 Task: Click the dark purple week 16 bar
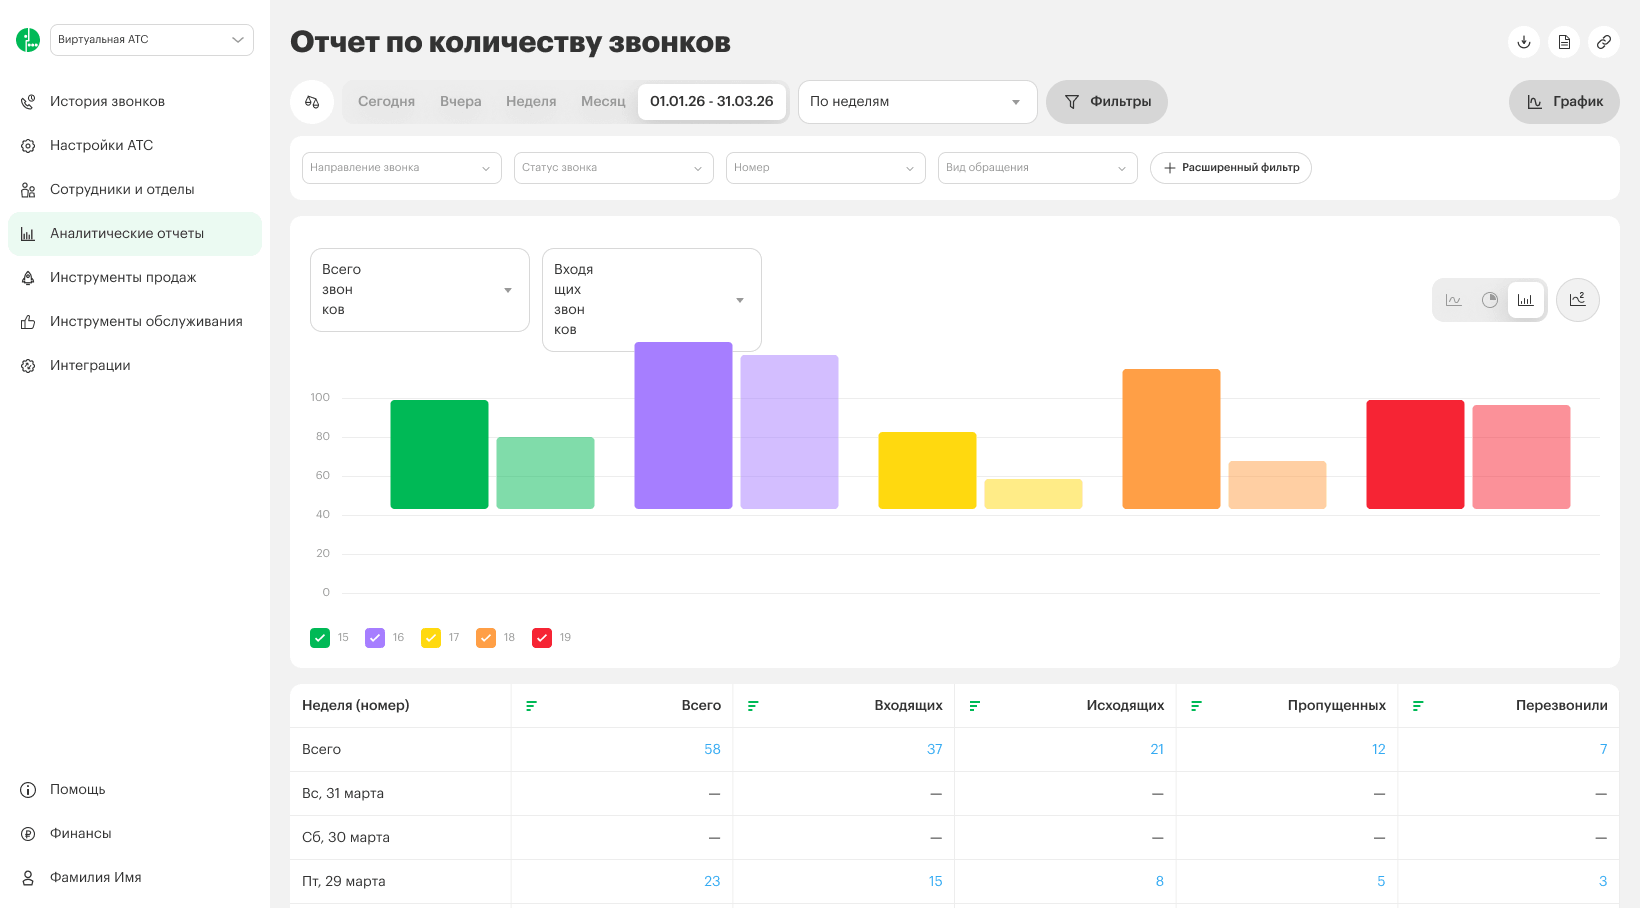tap(683, 426)
